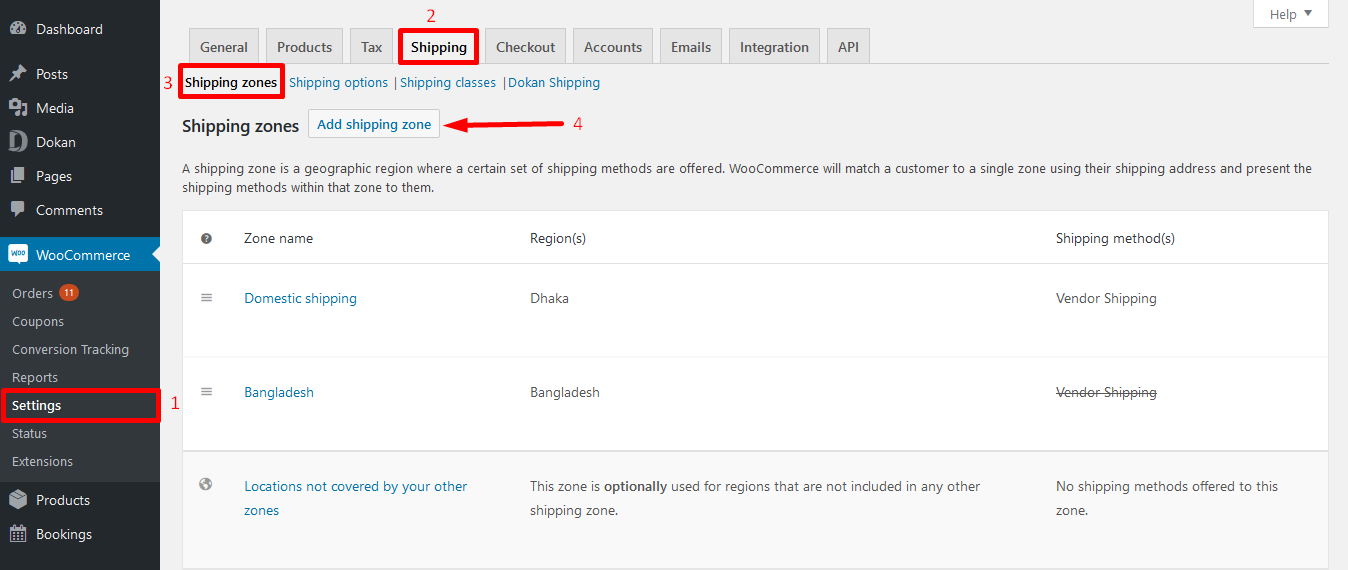Click the Dhaka region cell
This screenshot has height=570, width=1348.
pos(549,298)
